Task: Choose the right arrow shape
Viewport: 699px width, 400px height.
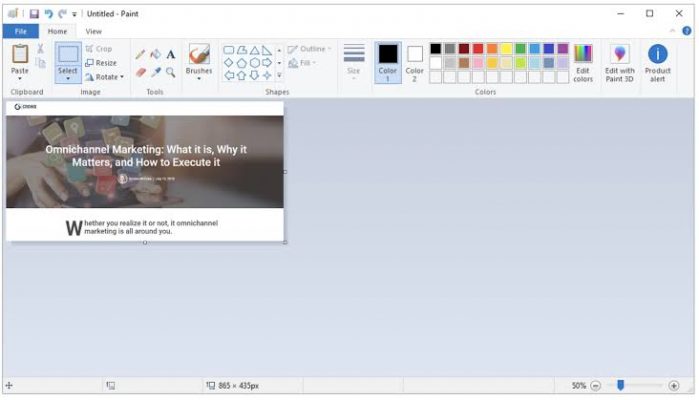Action: [267, 63]
